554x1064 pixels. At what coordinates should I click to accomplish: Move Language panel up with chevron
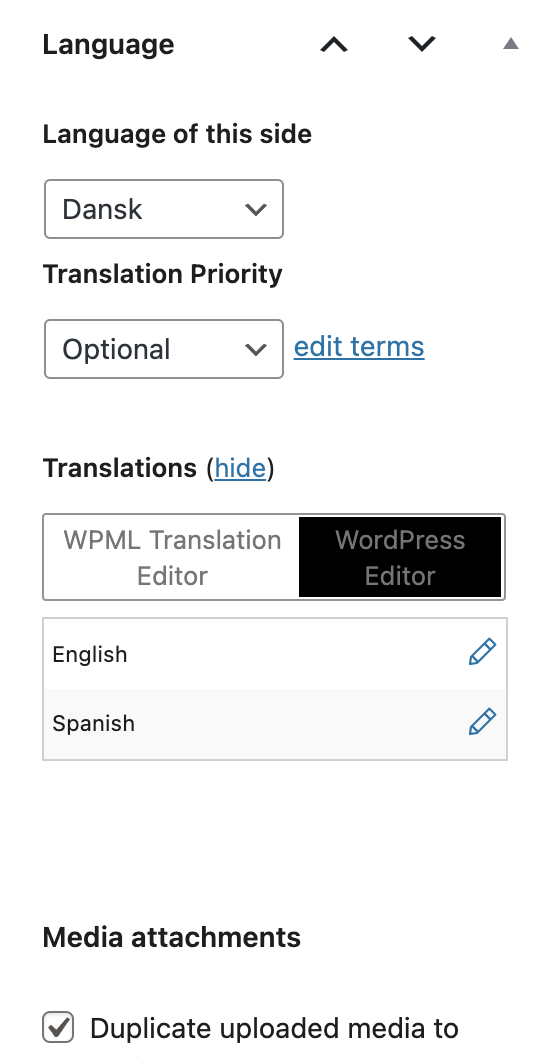point(334,45)
